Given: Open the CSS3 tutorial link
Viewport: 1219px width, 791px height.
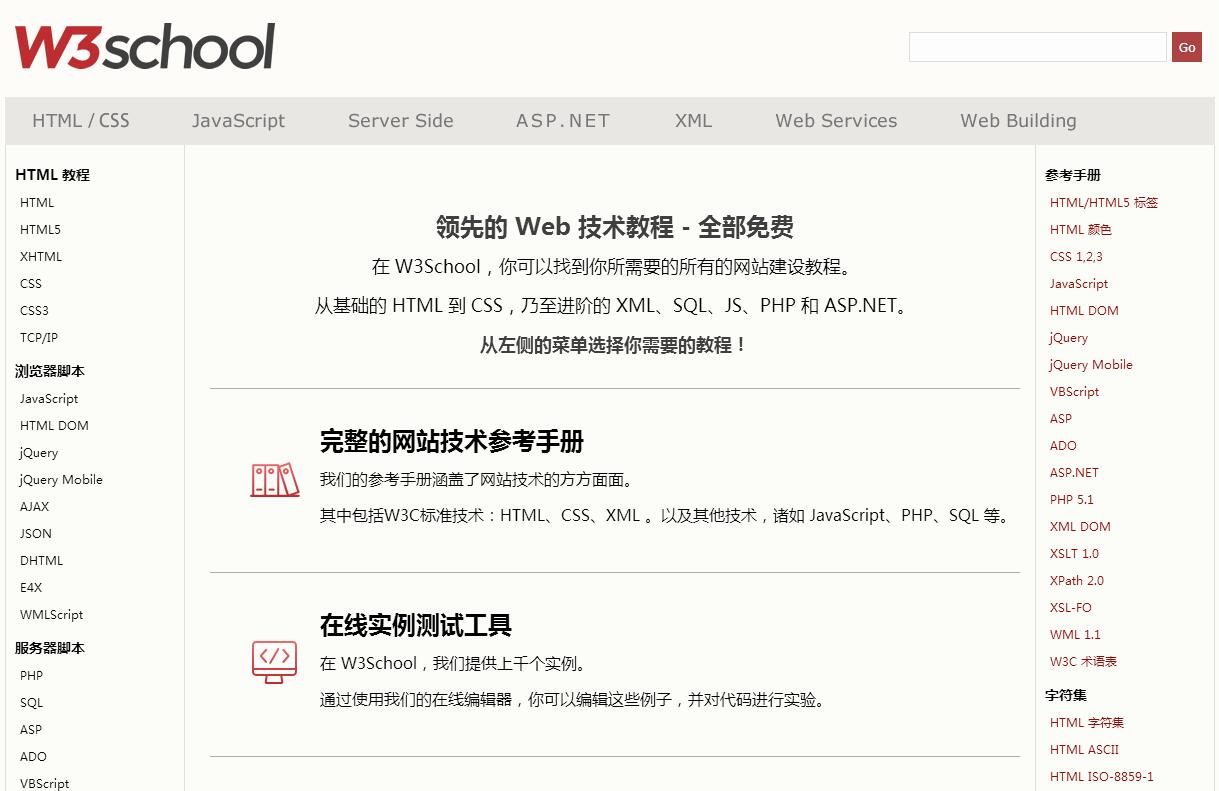Looking at the screenshot, I should tap(34, 311).
